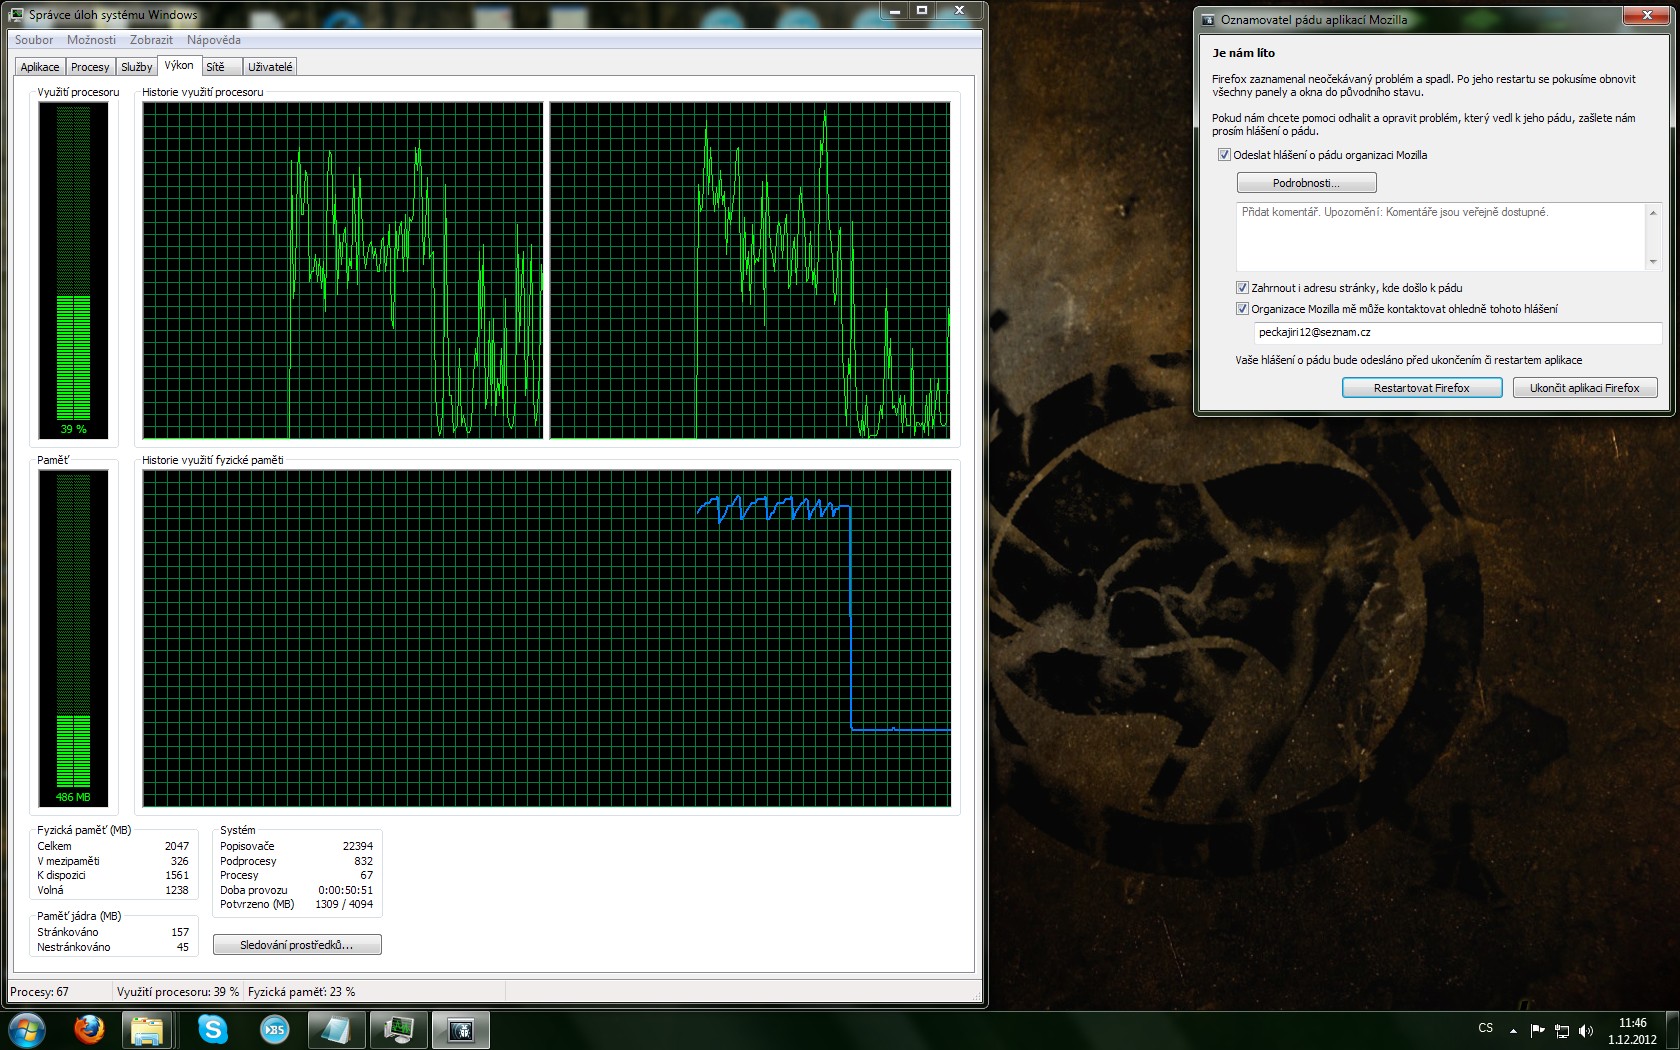Click Restartovat Firefox button

(1422, 388)
